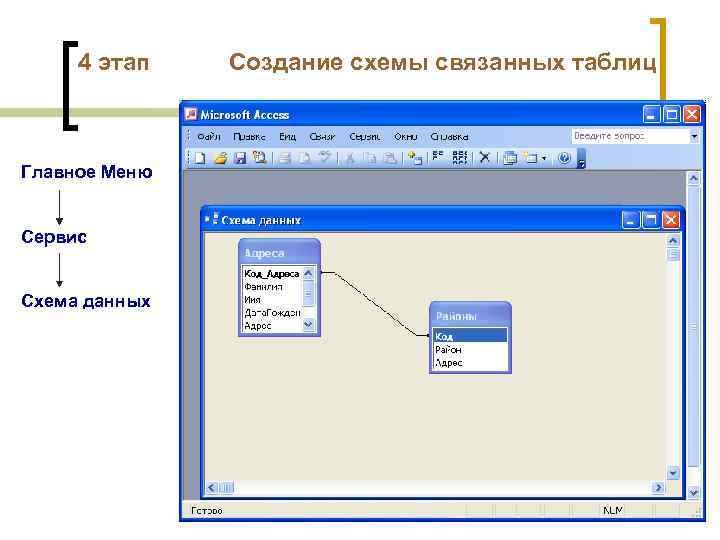The height and width of the screenshot is (540, 720).
Task: Click the Print toolbar icon
Action: point(285,158)
